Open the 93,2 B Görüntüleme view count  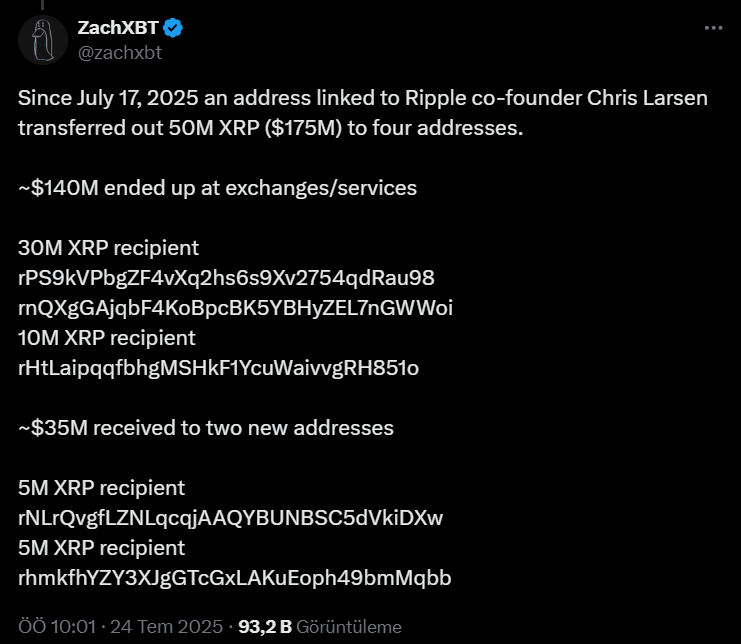click(320, 627)
